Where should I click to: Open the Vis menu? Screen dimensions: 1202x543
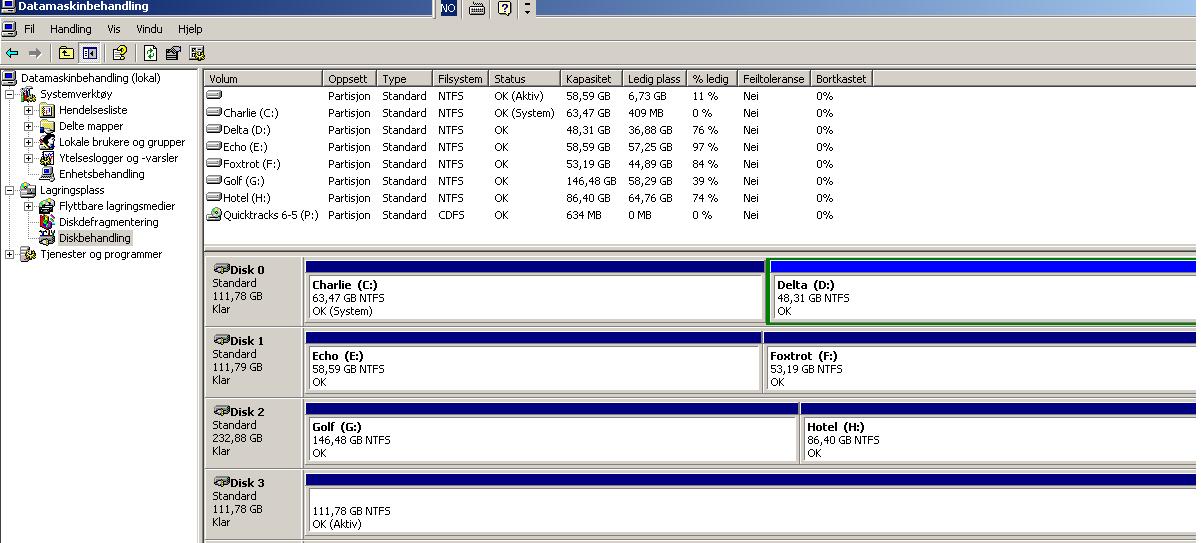(x=114, y=29)
